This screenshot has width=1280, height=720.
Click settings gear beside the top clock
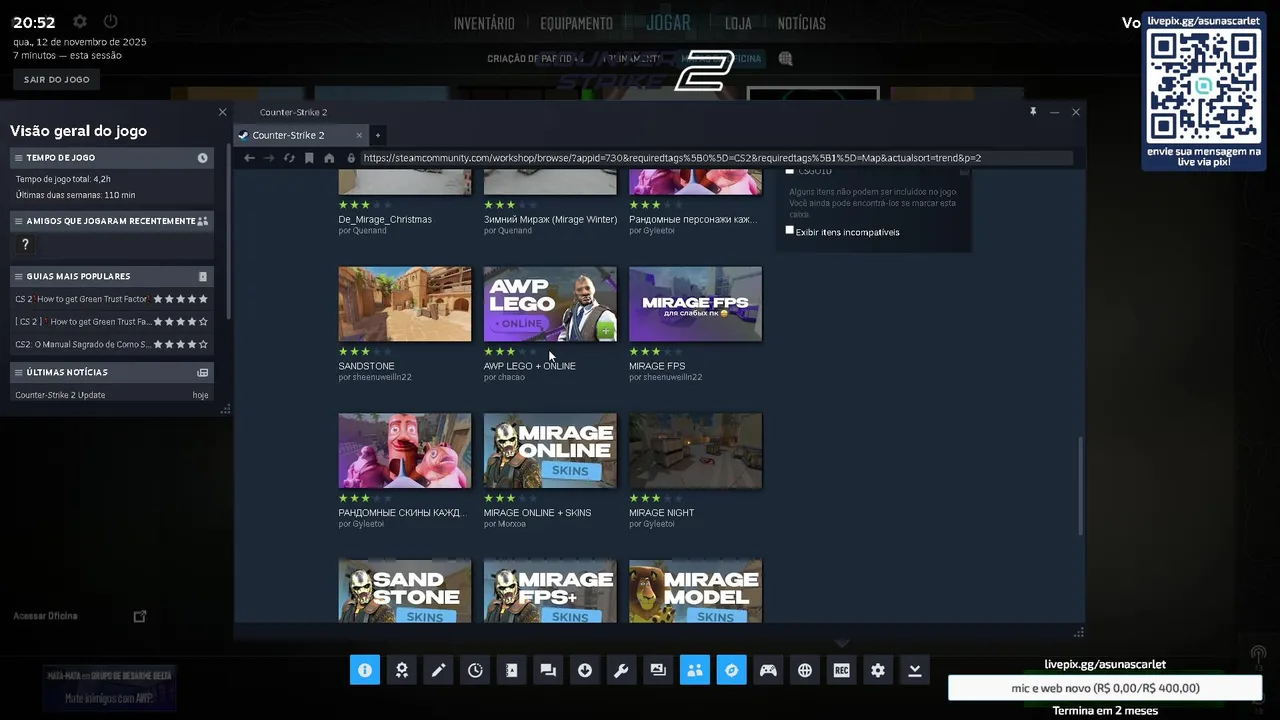pos(80,22)
